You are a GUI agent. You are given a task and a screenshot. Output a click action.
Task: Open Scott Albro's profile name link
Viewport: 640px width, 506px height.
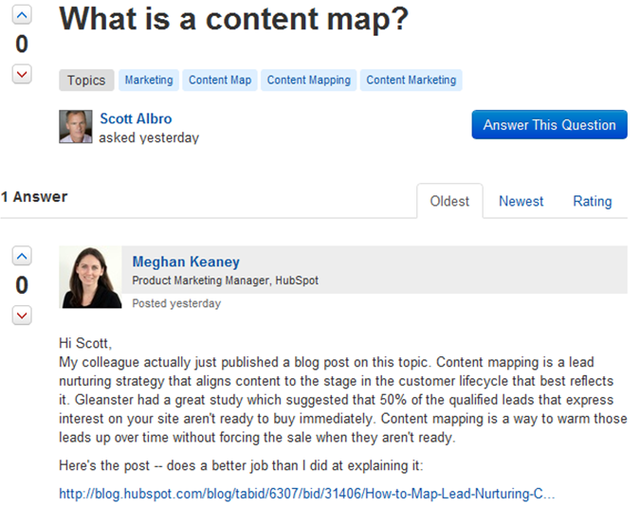click(x=136, y=119)
